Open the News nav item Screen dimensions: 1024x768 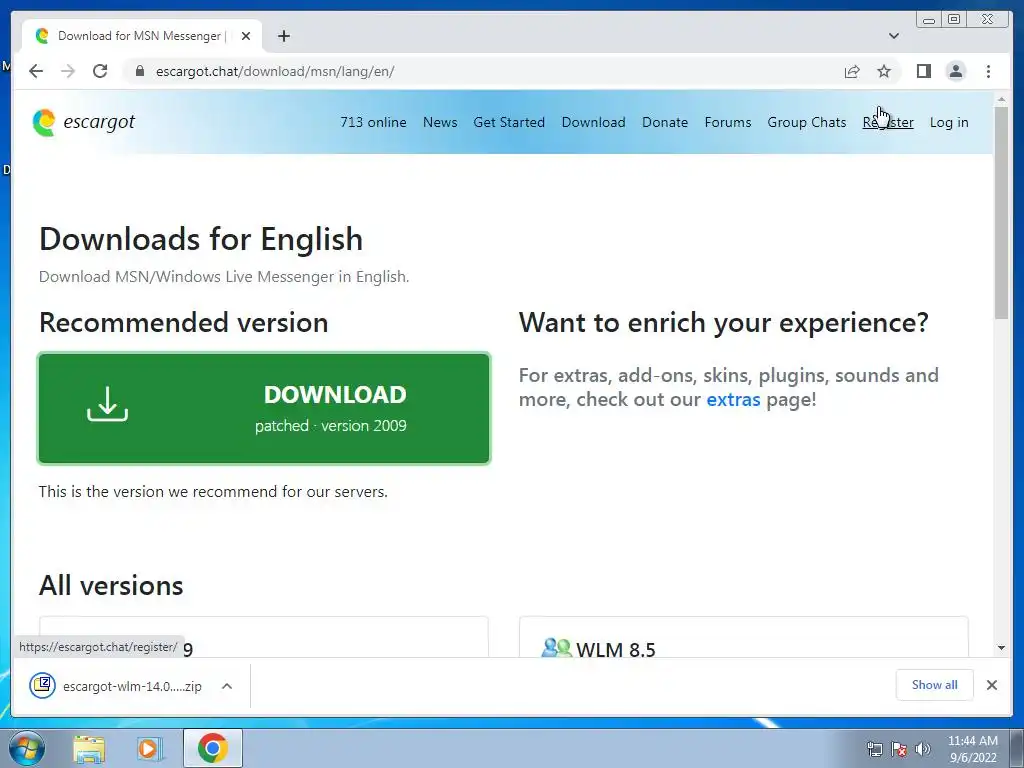coord(440,122)
